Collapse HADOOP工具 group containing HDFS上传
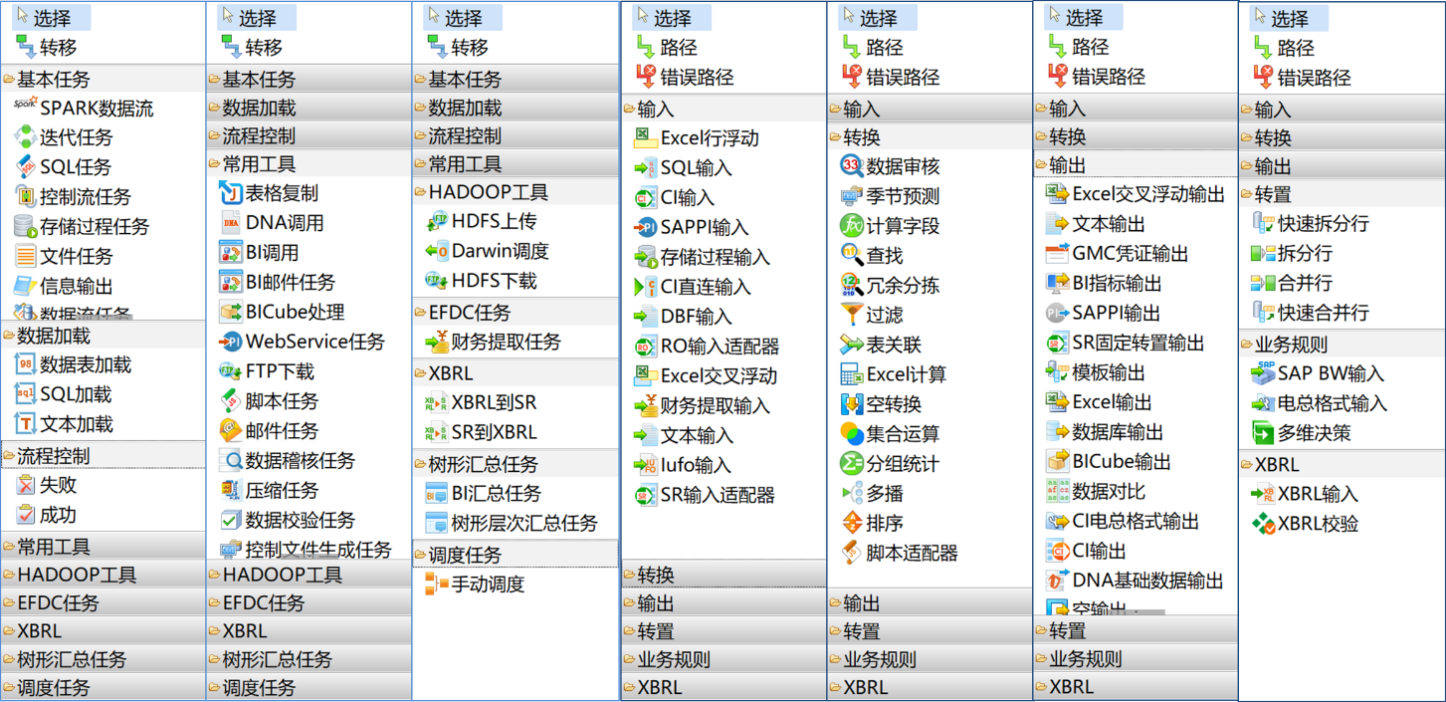1446x702 pixels. (x=516, y=192)
